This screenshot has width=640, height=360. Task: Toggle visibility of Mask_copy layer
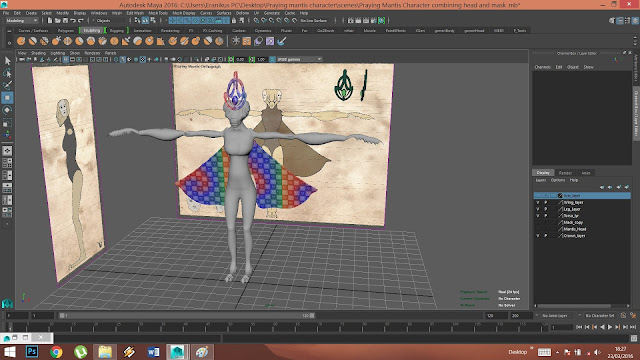click(538, 222)
